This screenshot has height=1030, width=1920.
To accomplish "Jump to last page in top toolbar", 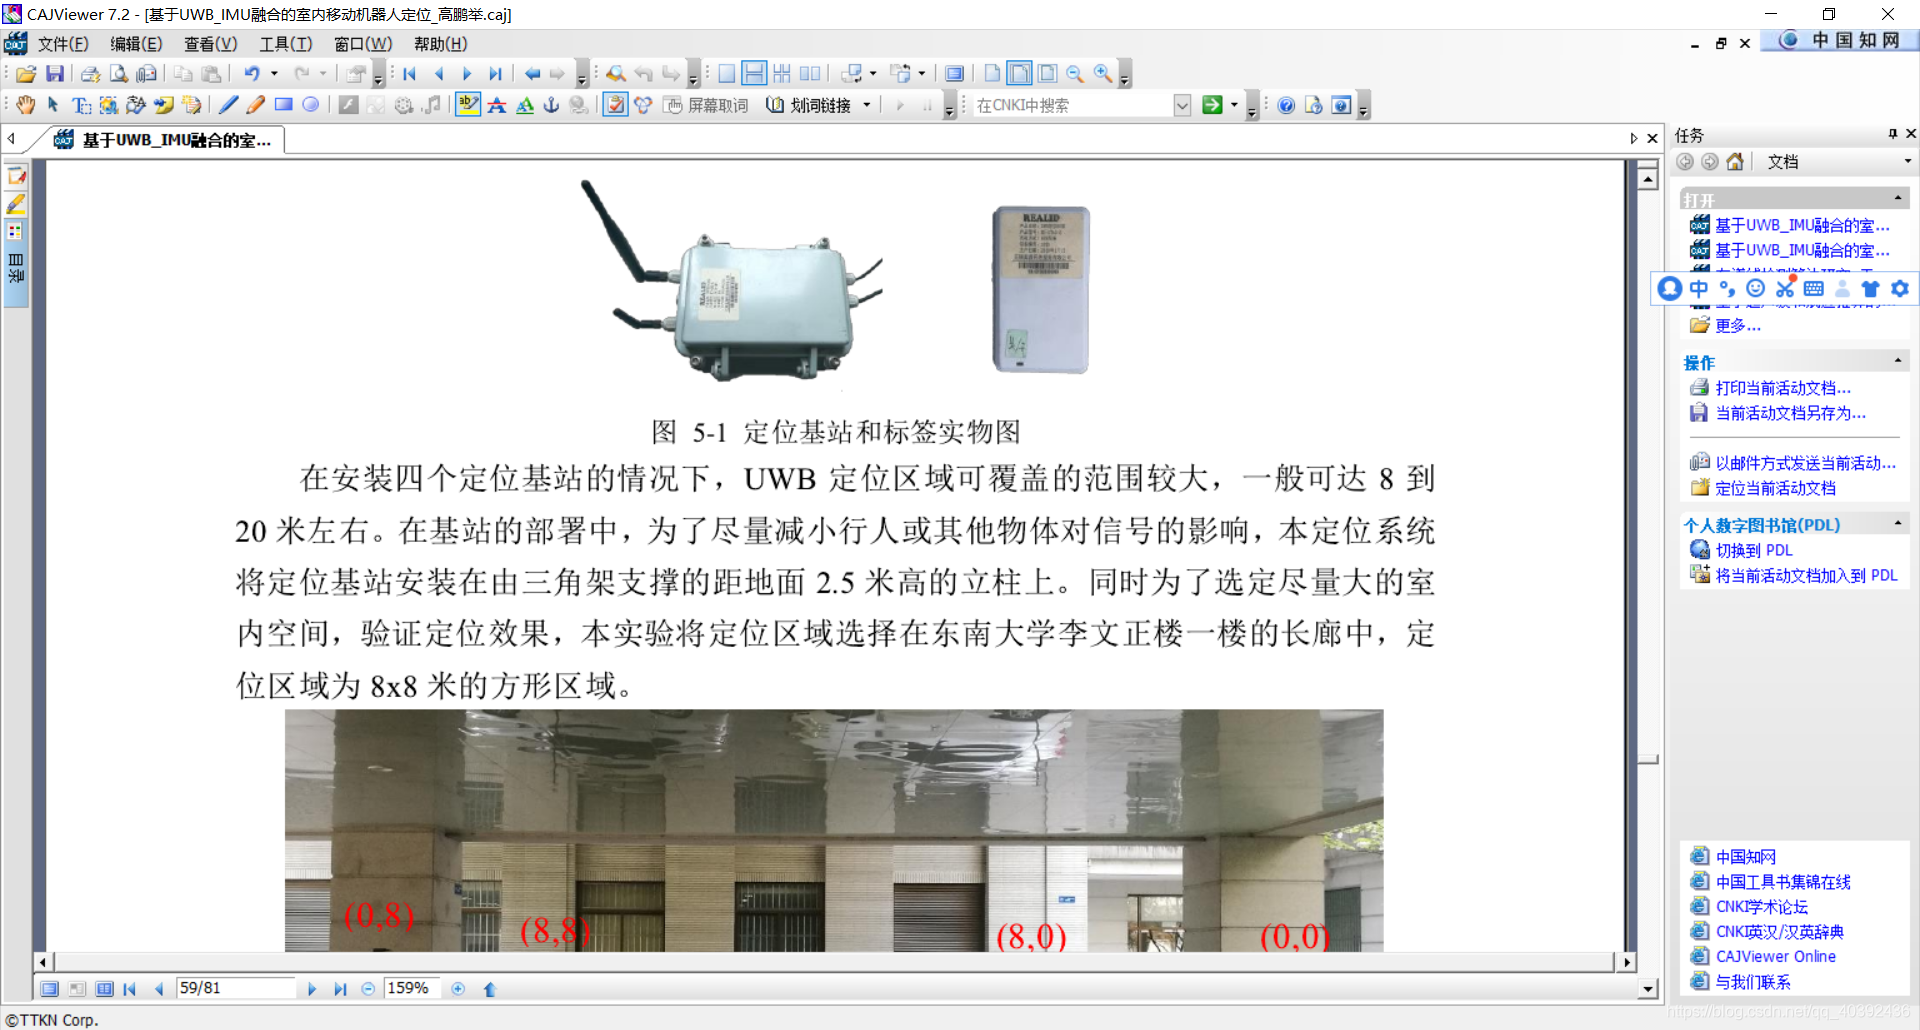I will coord(495,74).
